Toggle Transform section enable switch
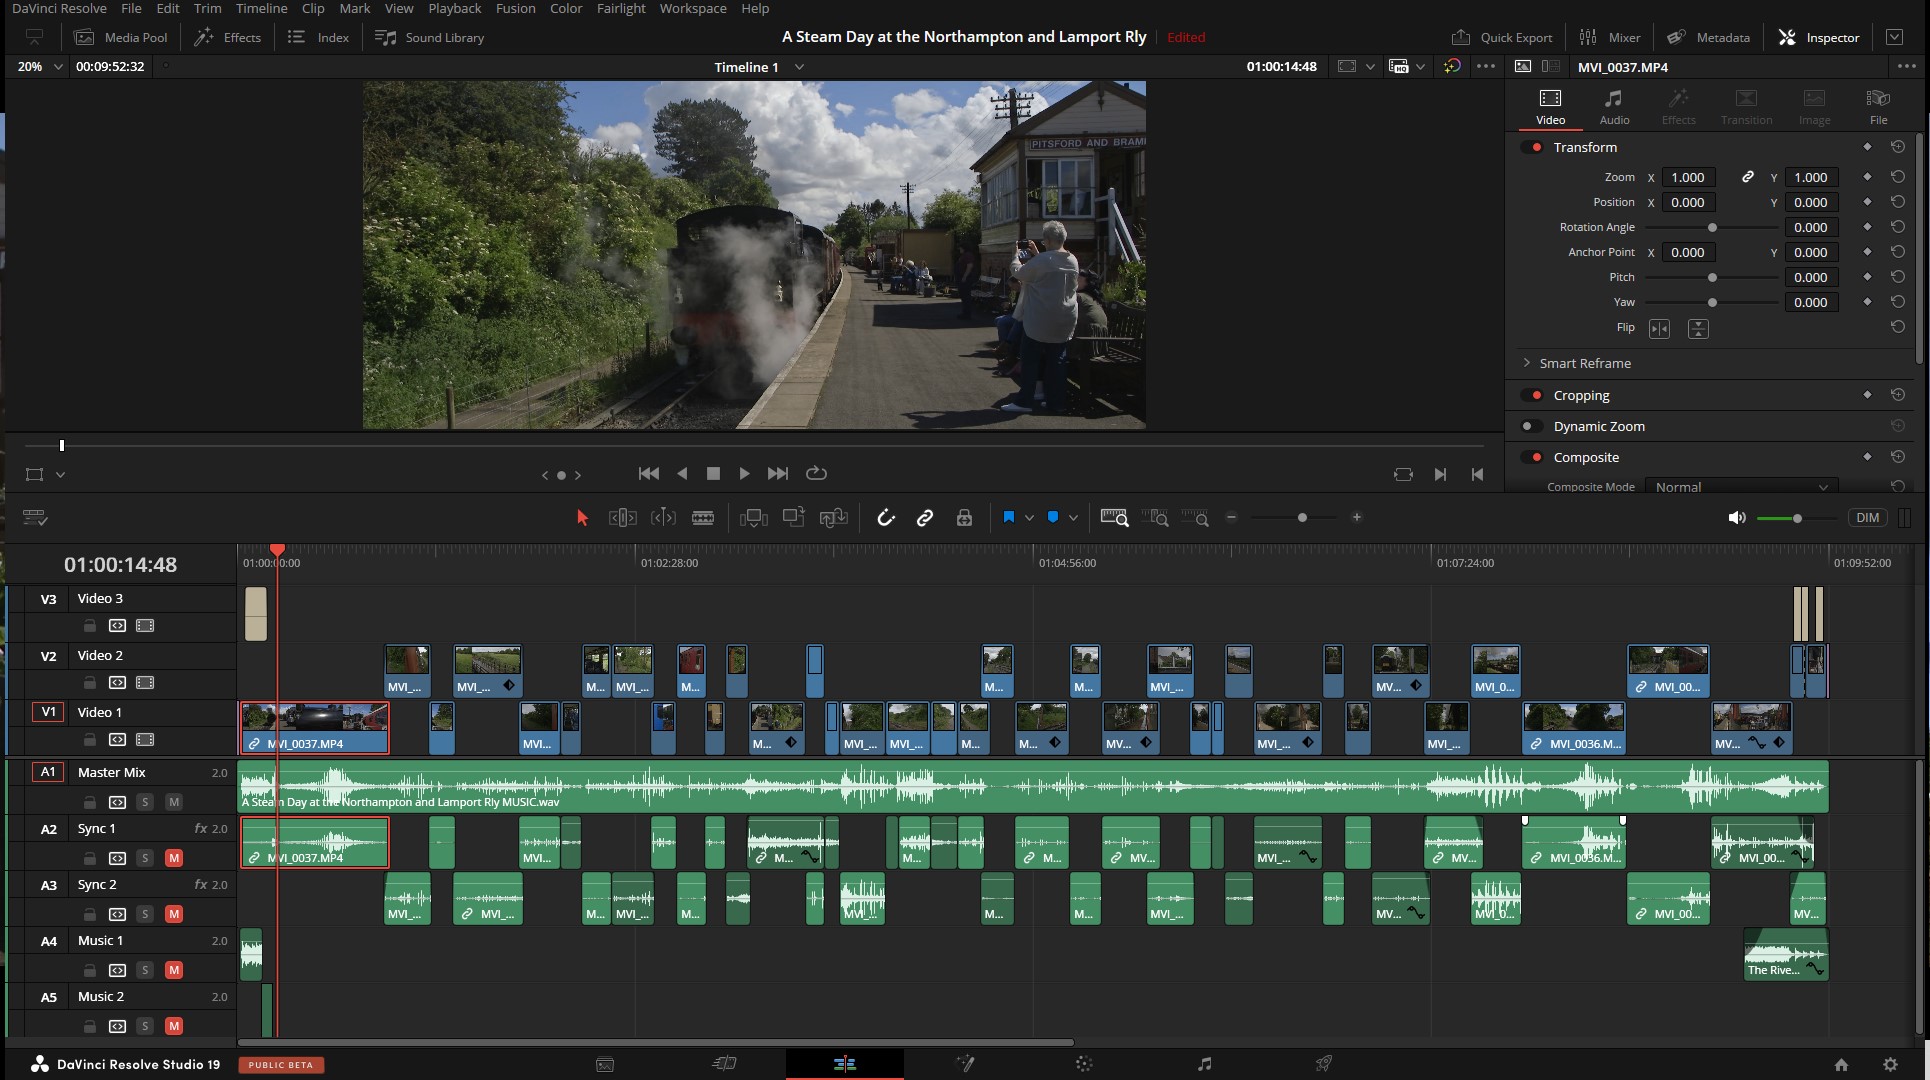Image resolution: width=1930 pixels, height=1080 pixels. coord(1532,147)
